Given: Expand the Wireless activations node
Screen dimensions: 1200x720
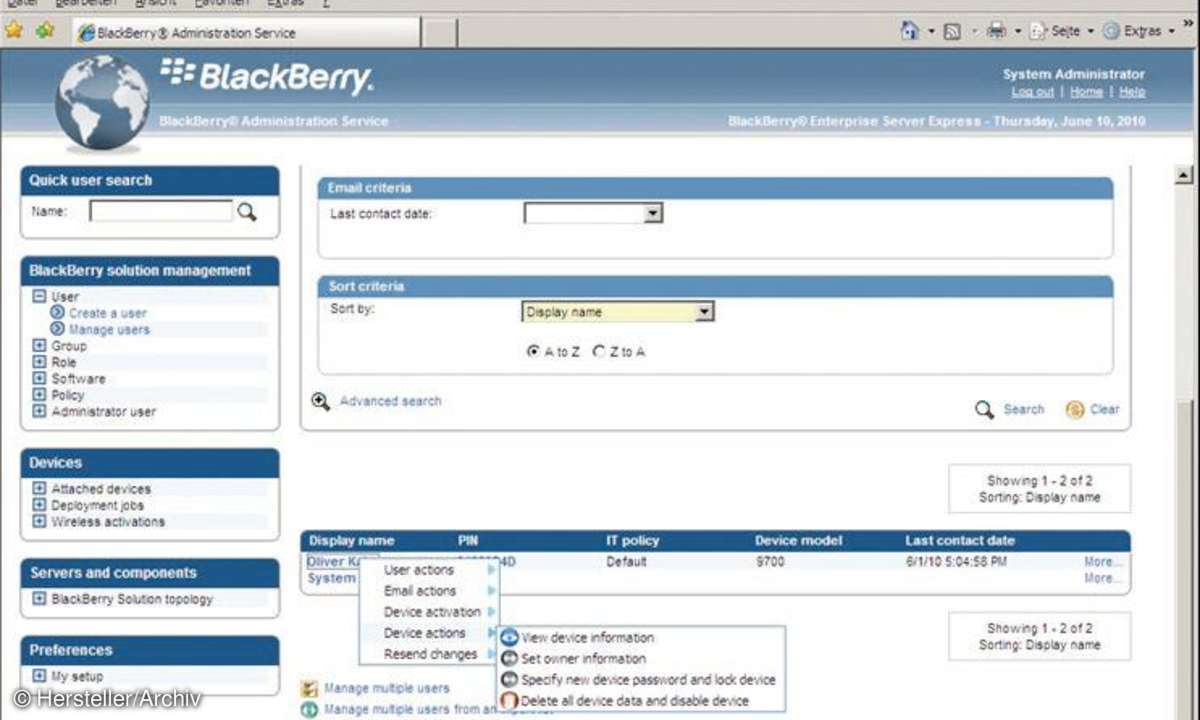Looking at the screenshot, I should point(39,522).
